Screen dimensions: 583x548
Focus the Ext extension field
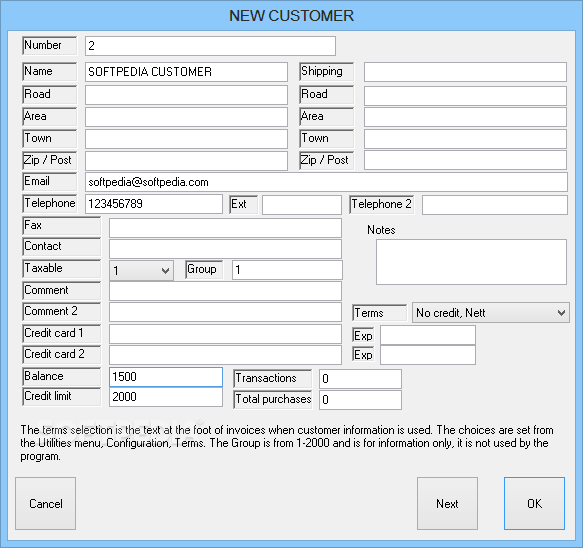pyautogui.click(x=302, y=205)
